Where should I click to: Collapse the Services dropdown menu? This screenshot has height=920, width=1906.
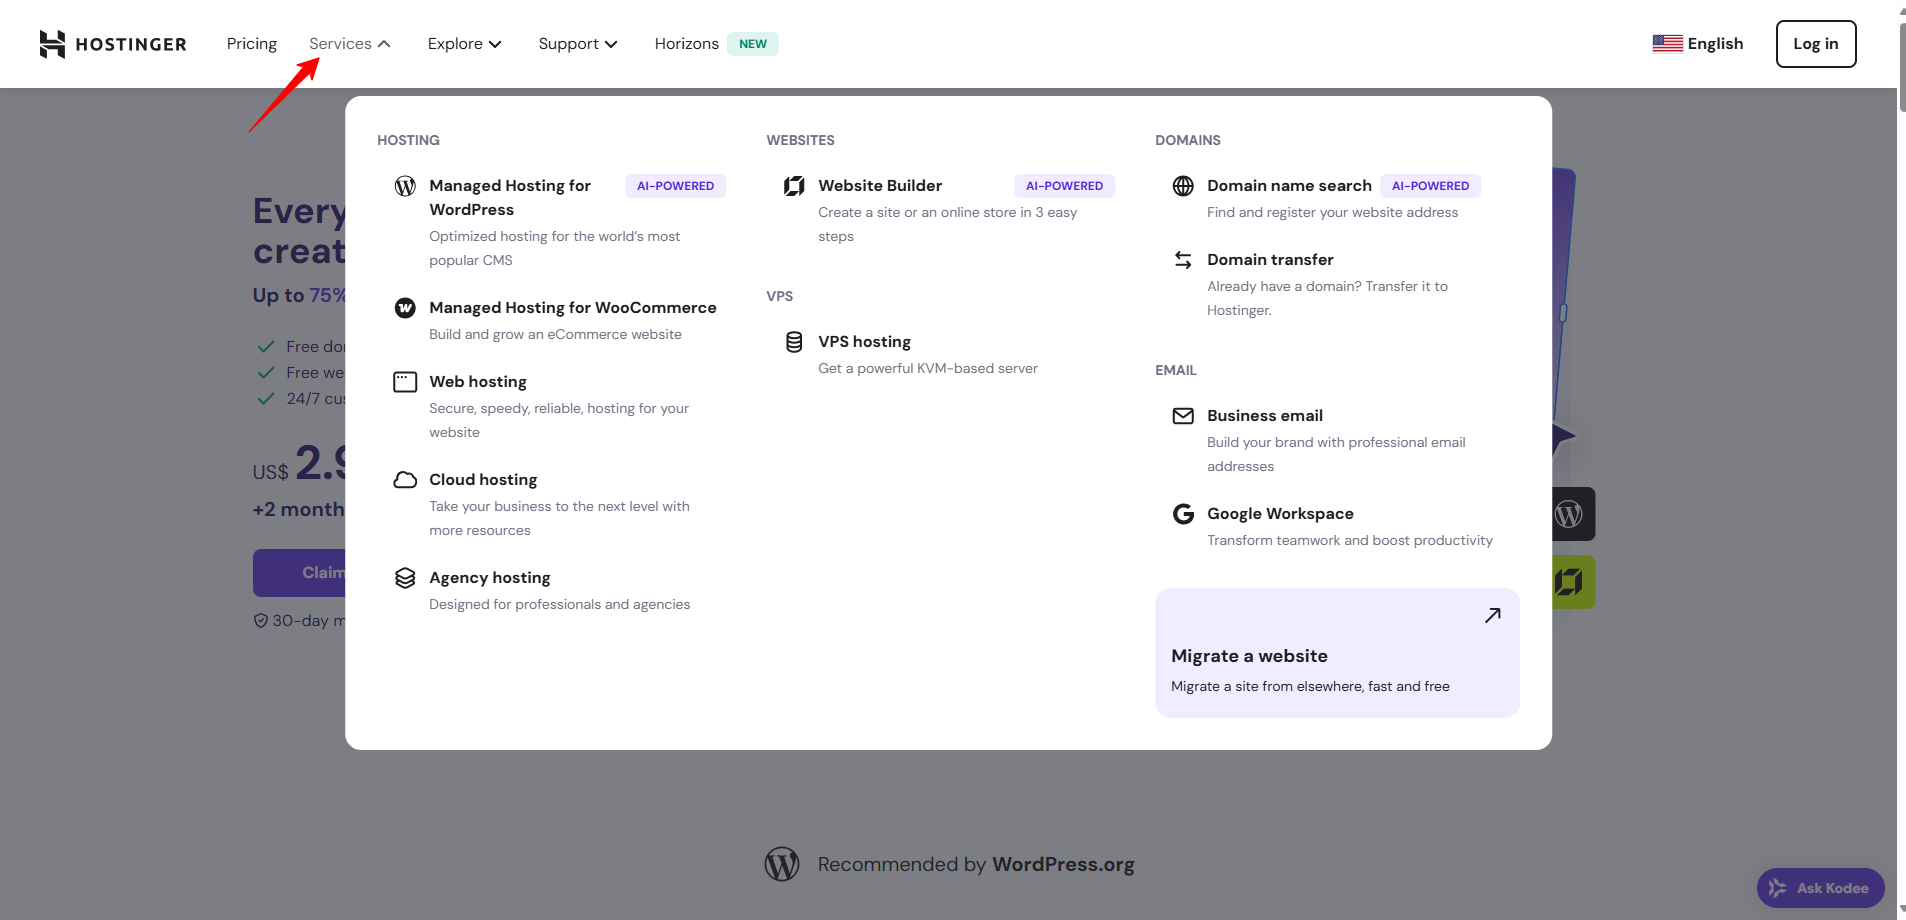click(350, 44)
